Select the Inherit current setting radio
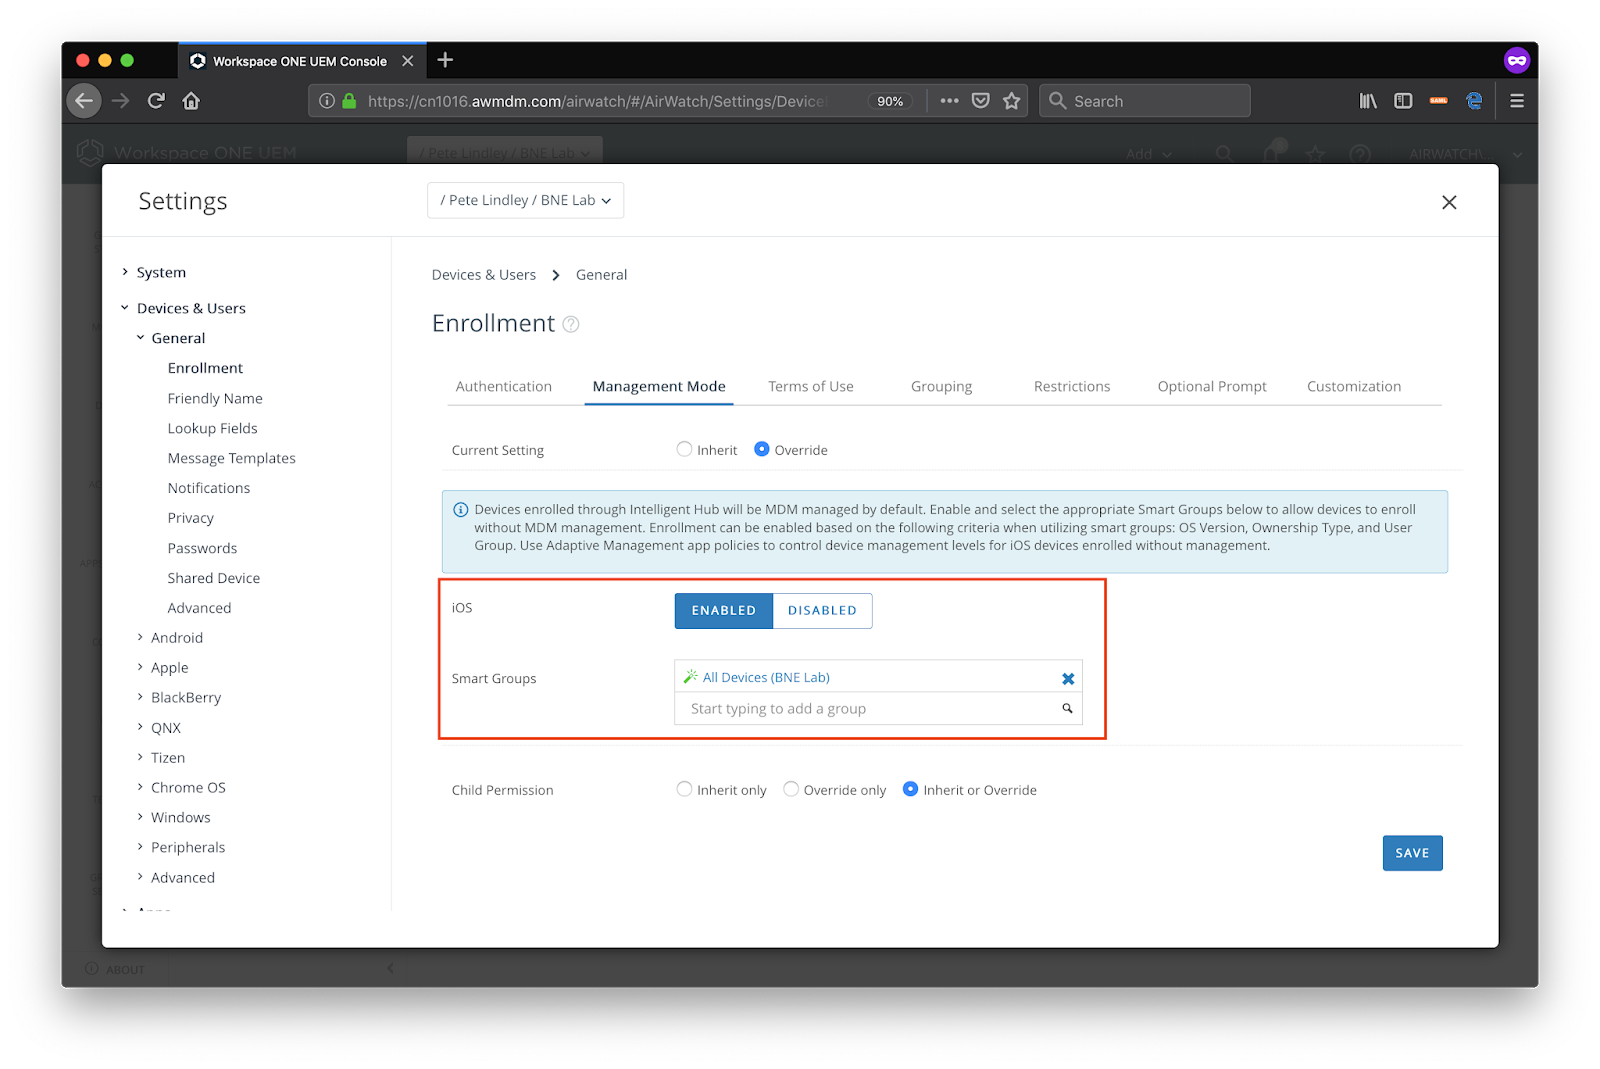The image size is (1600, 1069). click(684, 449)
